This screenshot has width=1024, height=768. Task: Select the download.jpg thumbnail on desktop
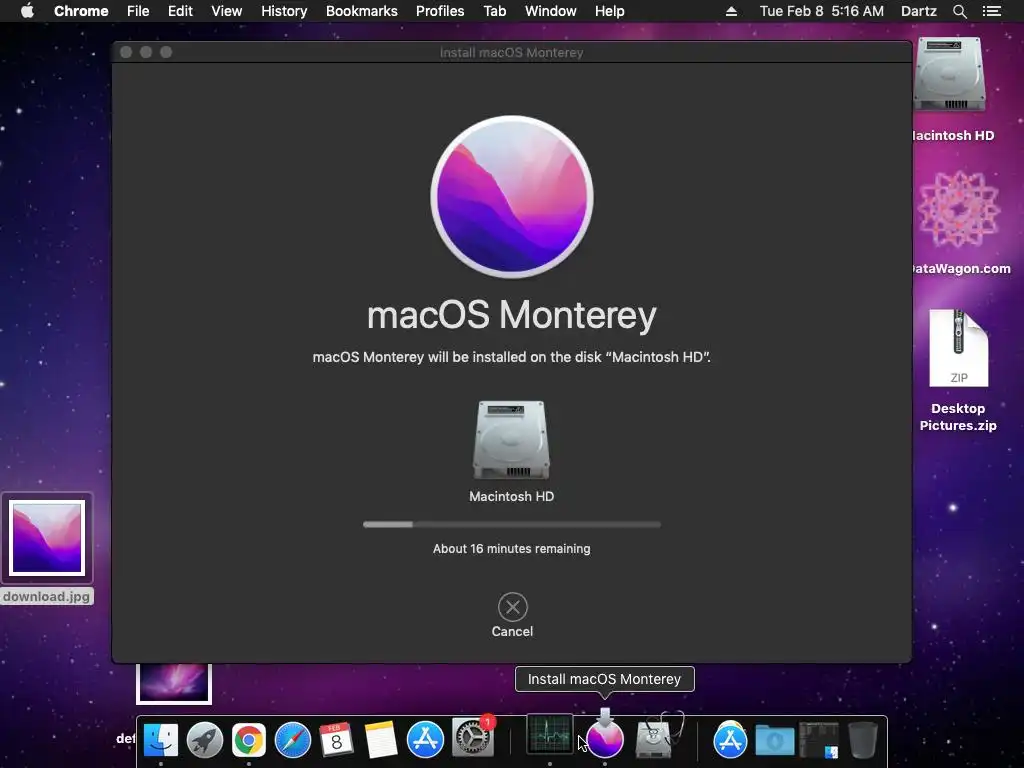[x=47, y=537]
